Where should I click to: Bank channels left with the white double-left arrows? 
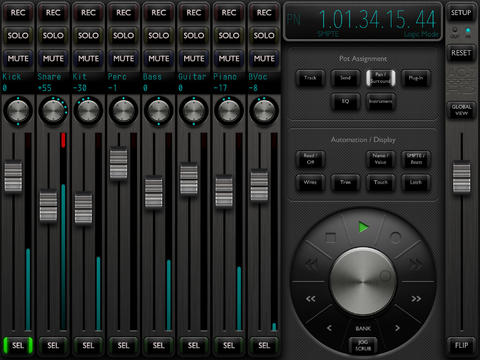click(311, 299)
